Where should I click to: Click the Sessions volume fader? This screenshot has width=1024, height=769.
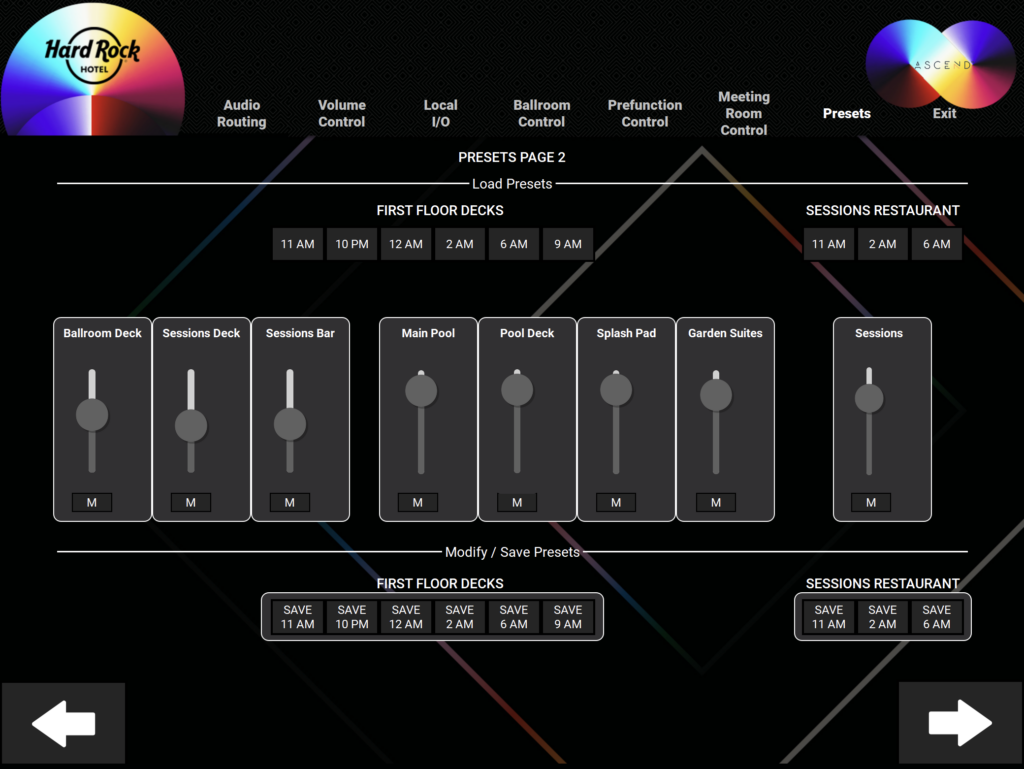click(868, 400)
